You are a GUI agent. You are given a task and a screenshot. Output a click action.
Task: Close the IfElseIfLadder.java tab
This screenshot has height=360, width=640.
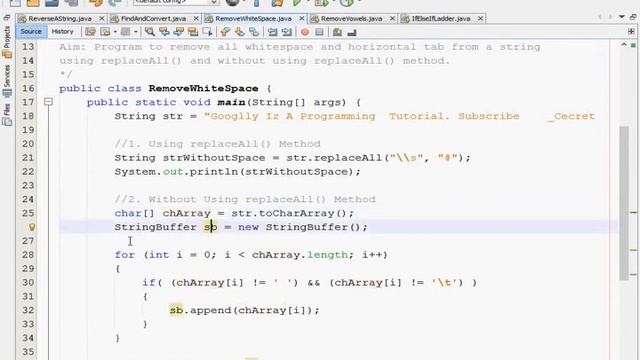[480, 19]
